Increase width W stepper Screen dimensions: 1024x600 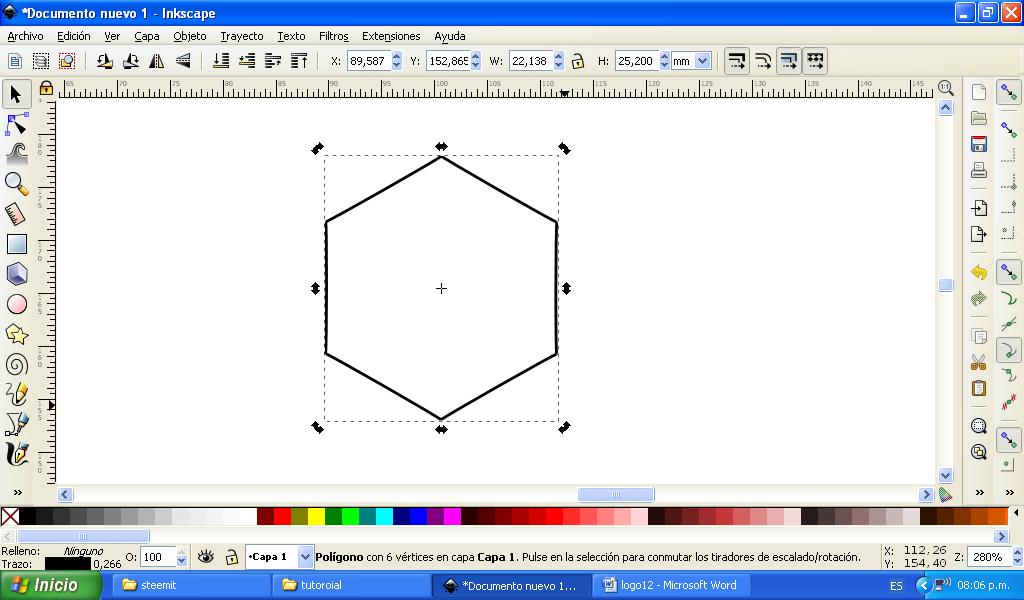pos(558,57)
